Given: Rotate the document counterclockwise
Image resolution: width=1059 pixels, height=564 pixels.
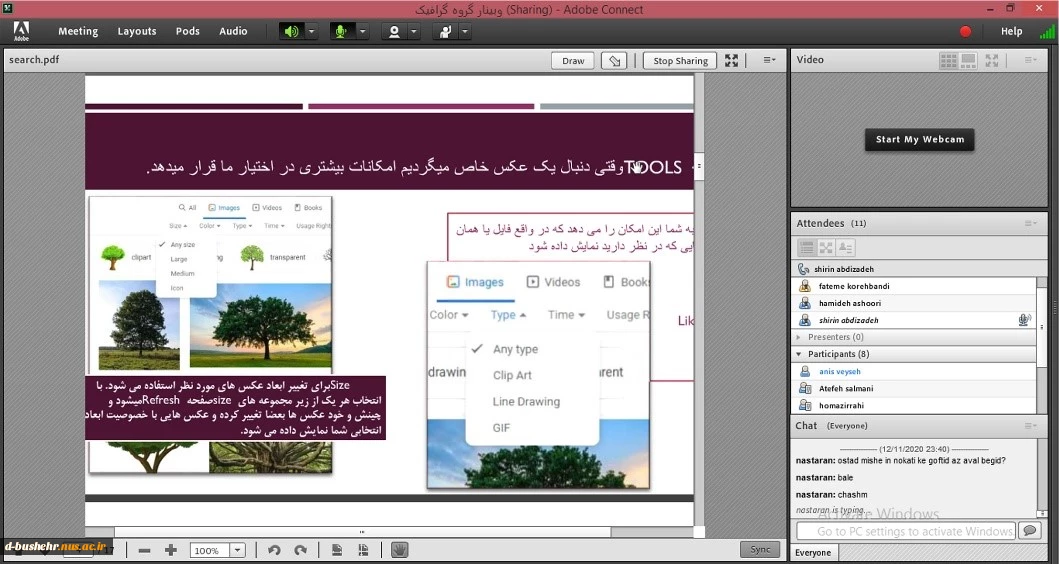Looking at the screenshot, I should 274,550.
